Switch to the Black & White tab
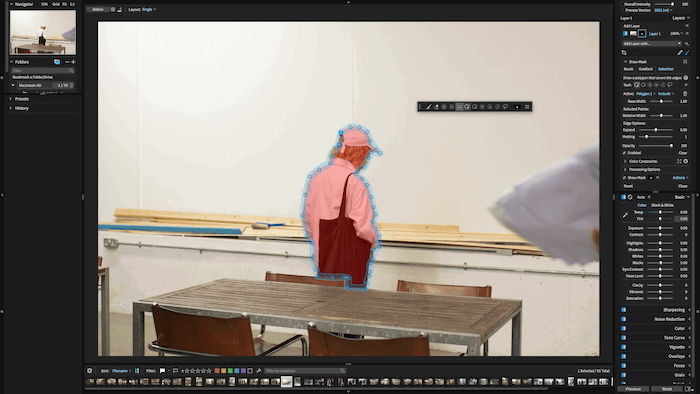The width and height of the screenshot is (700, 394). click(x=662, y=205)
